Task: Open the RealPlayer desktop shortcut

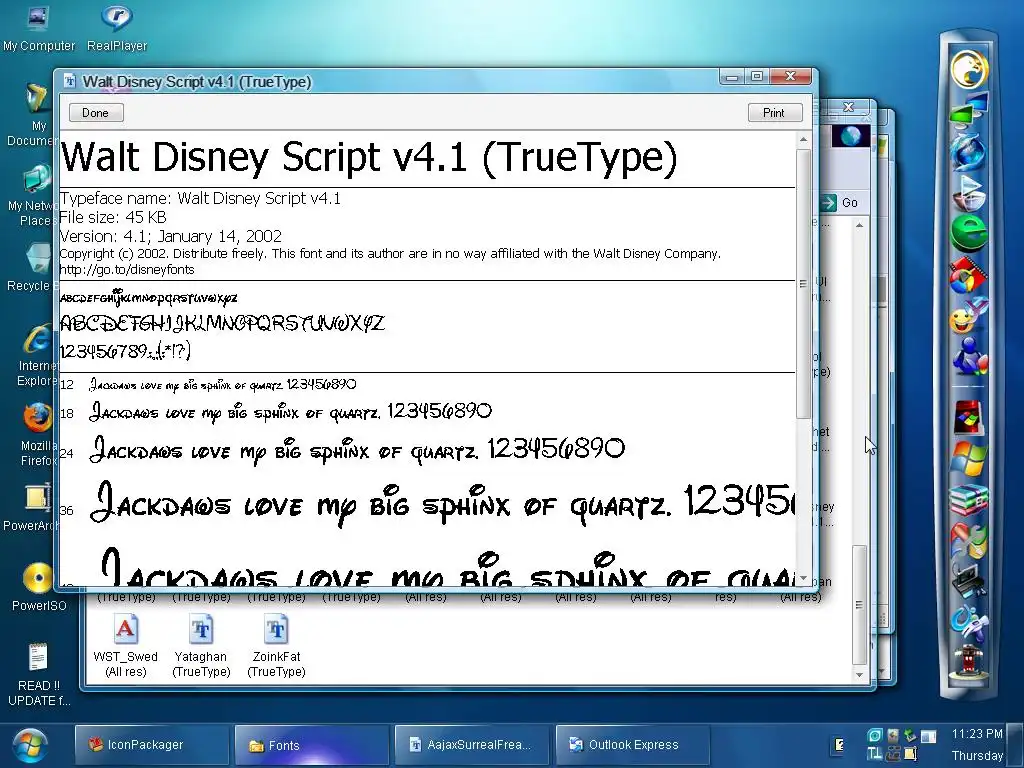Action: coord(117,29)
